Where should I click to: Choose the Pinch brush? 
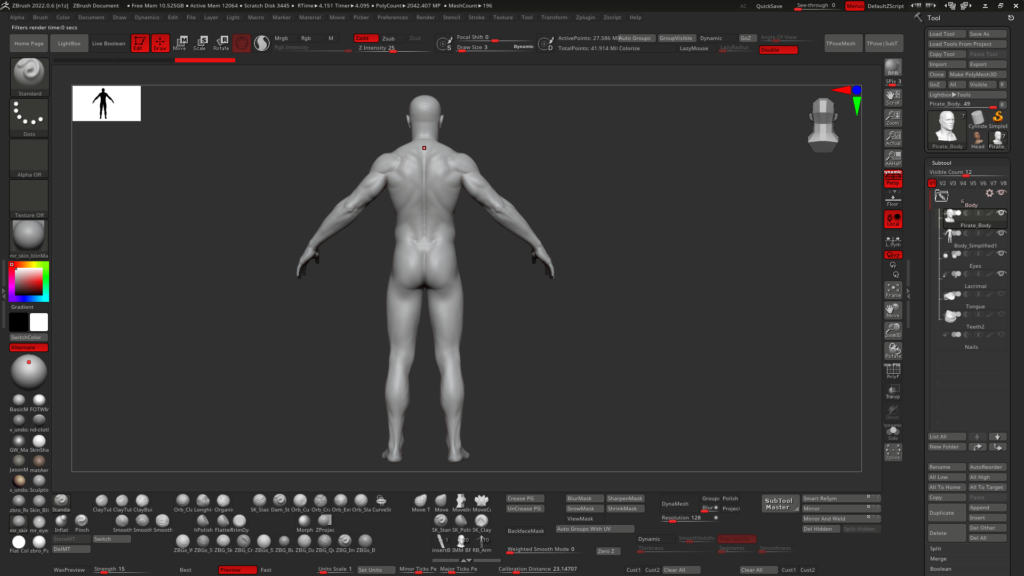pyautogui.click(x=82, y=520)
